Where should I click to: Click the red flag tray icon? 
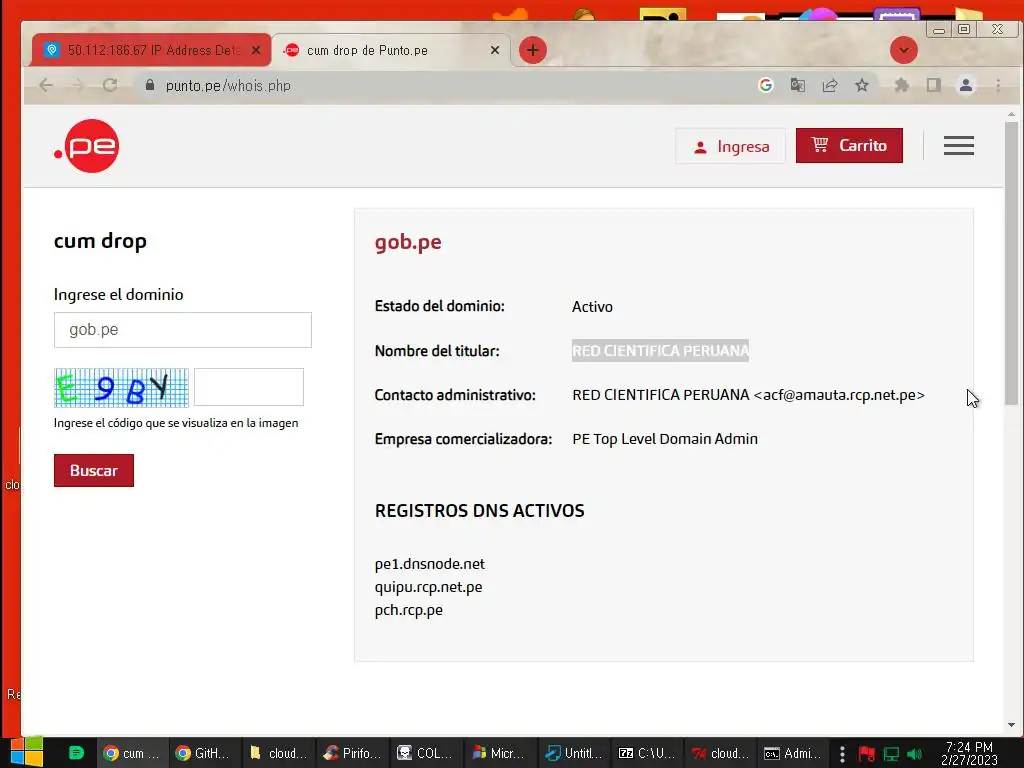tap(867, 754)
